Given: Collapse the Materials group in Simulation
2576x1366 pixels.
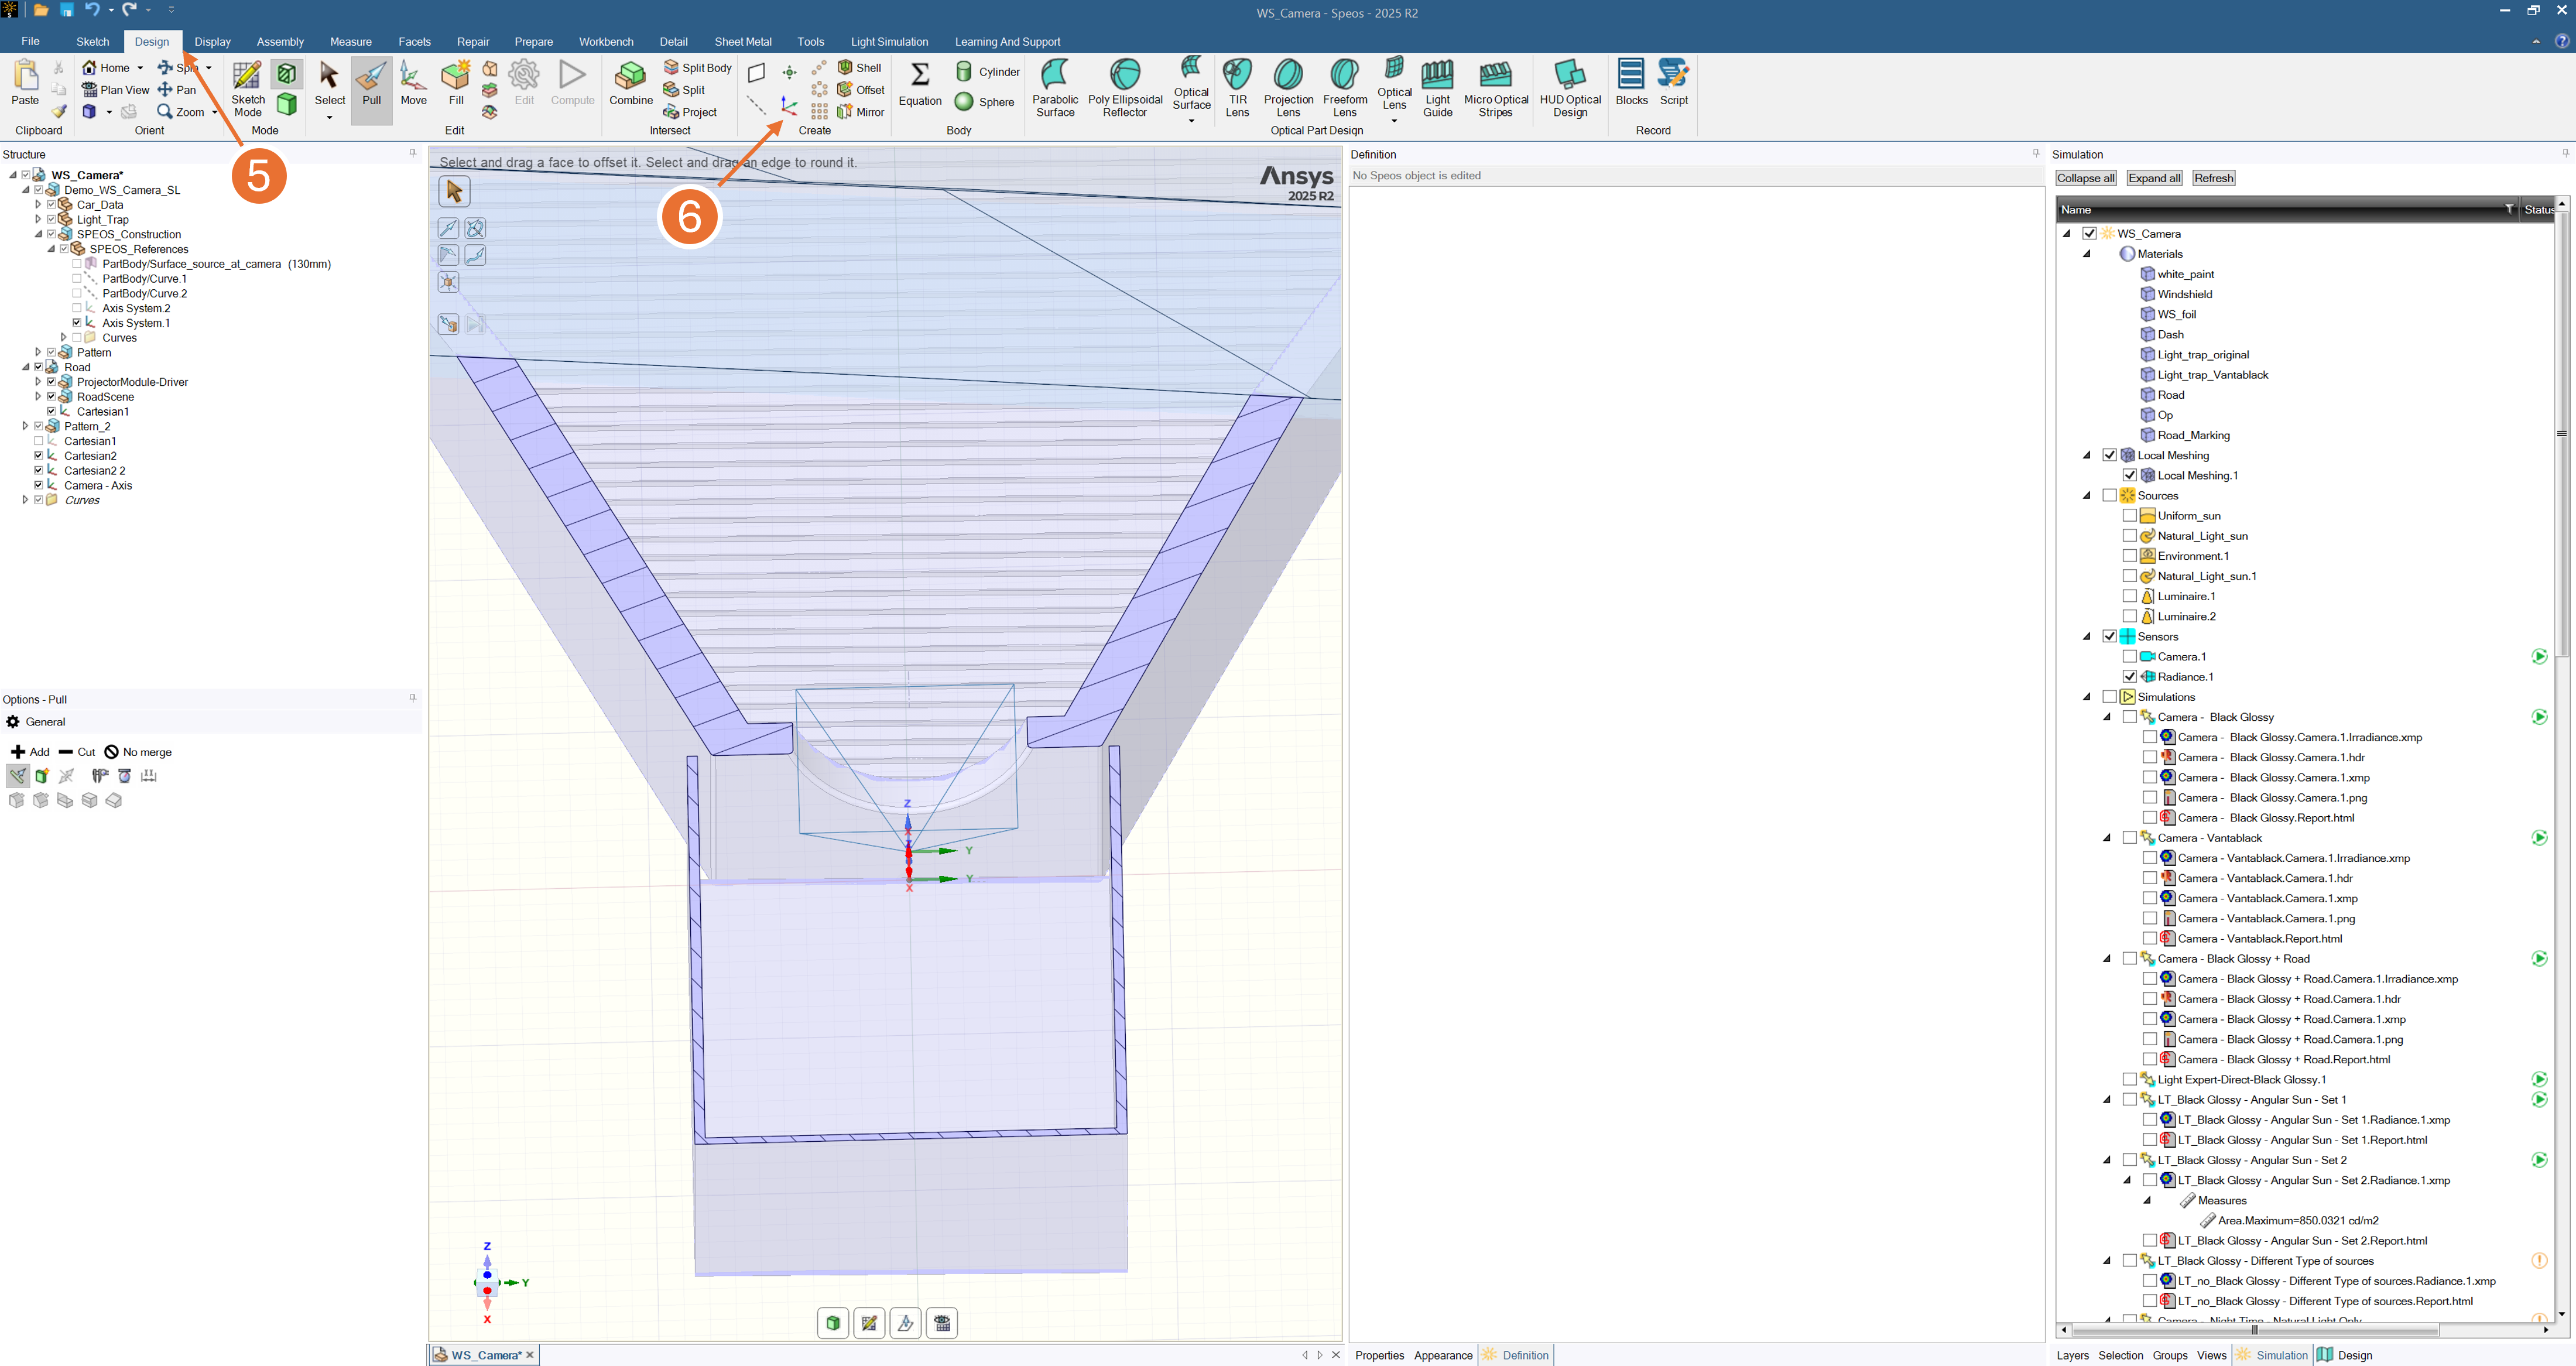Looking at the screenshot, I should (2087, 254).
